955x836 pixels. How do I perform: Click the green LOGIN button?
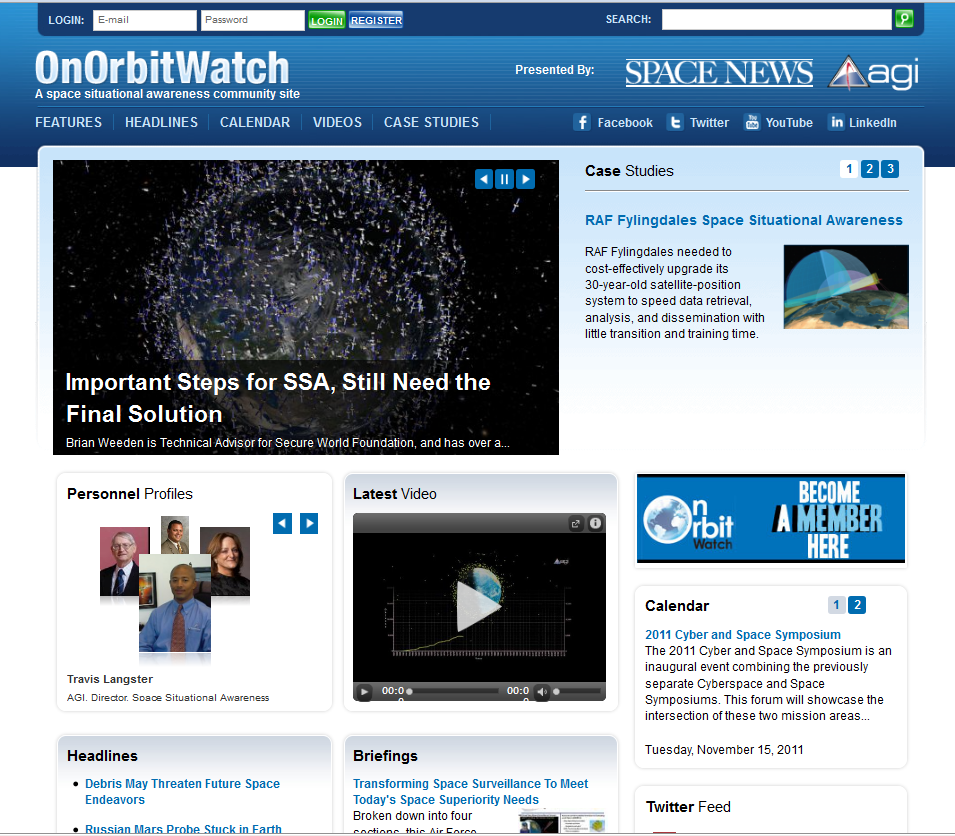[x=326, y=21]
